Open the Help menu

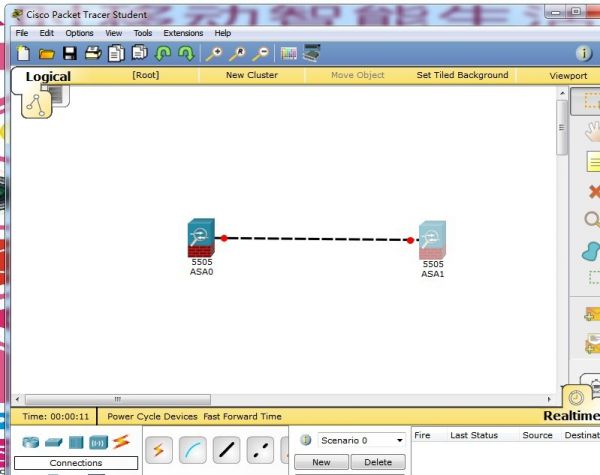pyautogui.click(x=223, y=33)
